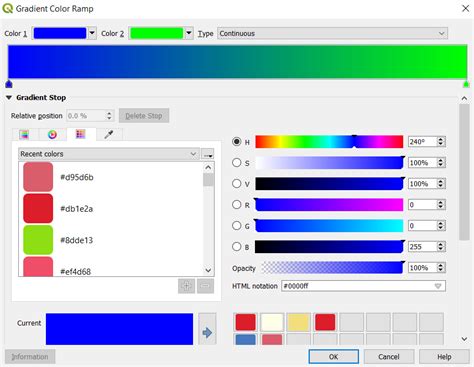
Task: Click the arrow to apply current color
Action: pyautogui.click(x=207, y=329)
